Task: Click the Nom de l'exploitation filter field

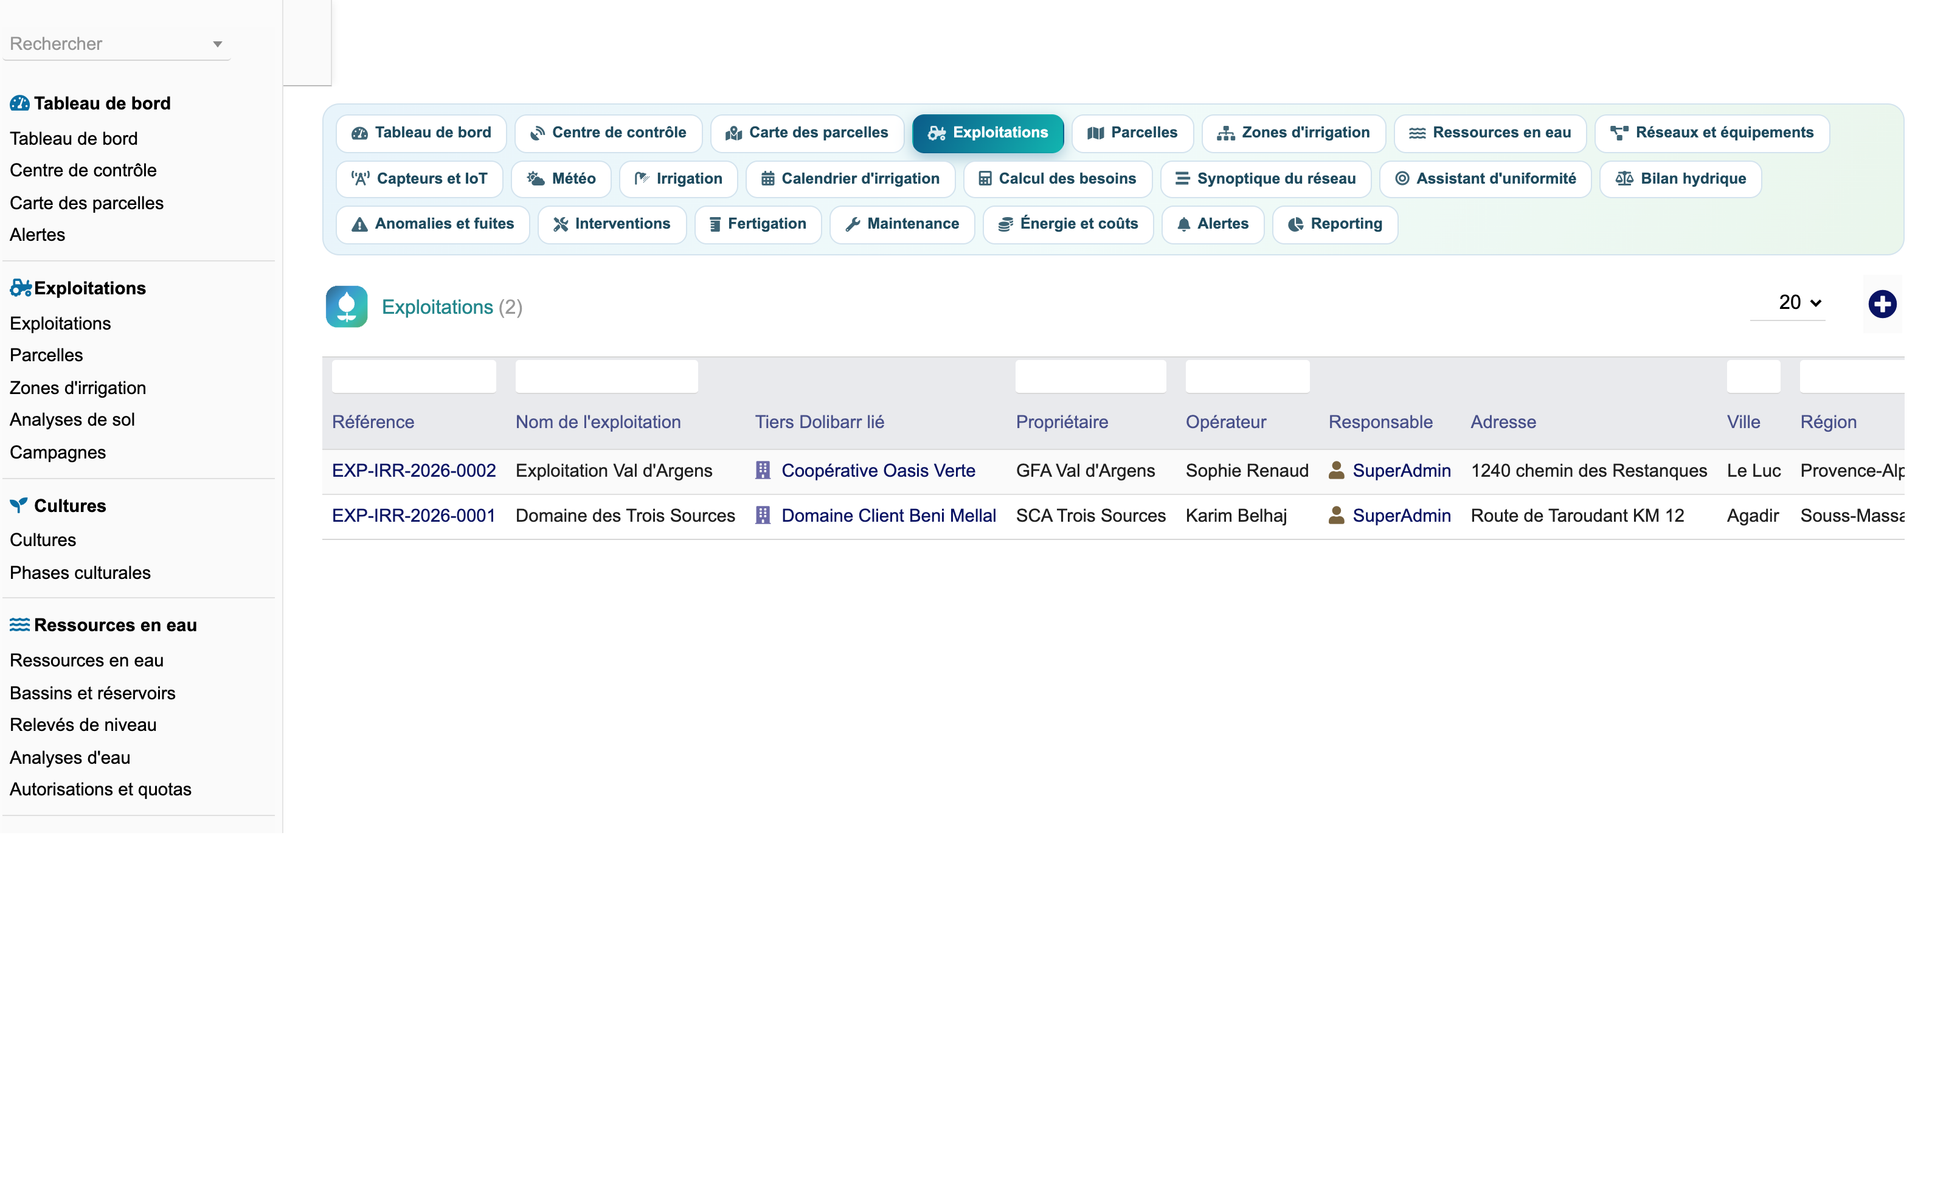Action: [607, 376]
